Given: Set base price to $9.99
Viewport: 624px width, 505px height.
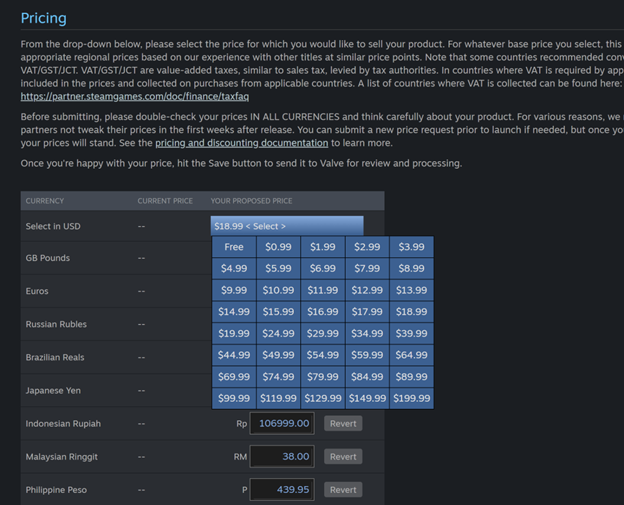Looking at the screenshot, I should coord(234,290).
